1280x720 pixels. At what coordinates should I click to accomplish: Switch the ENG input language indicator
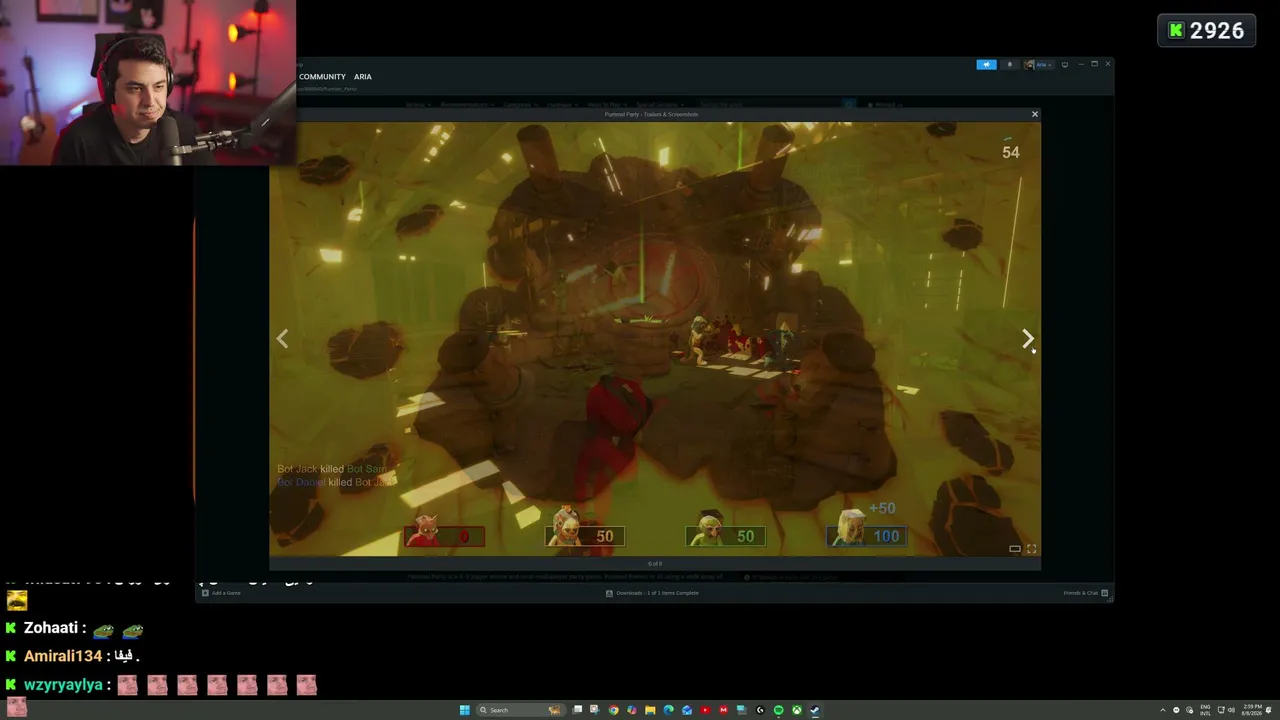pos(1205,710)
